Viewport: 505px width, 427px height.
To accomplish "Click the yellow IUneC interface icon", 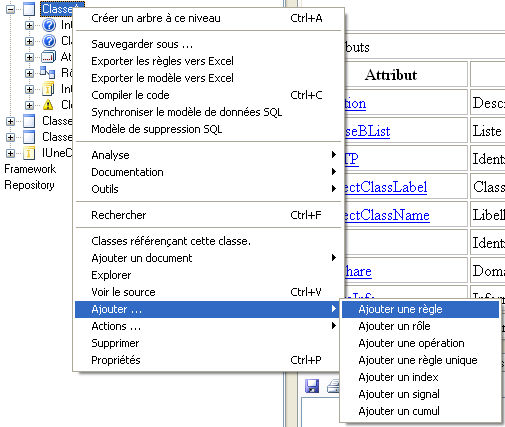I will coord(29,153).
